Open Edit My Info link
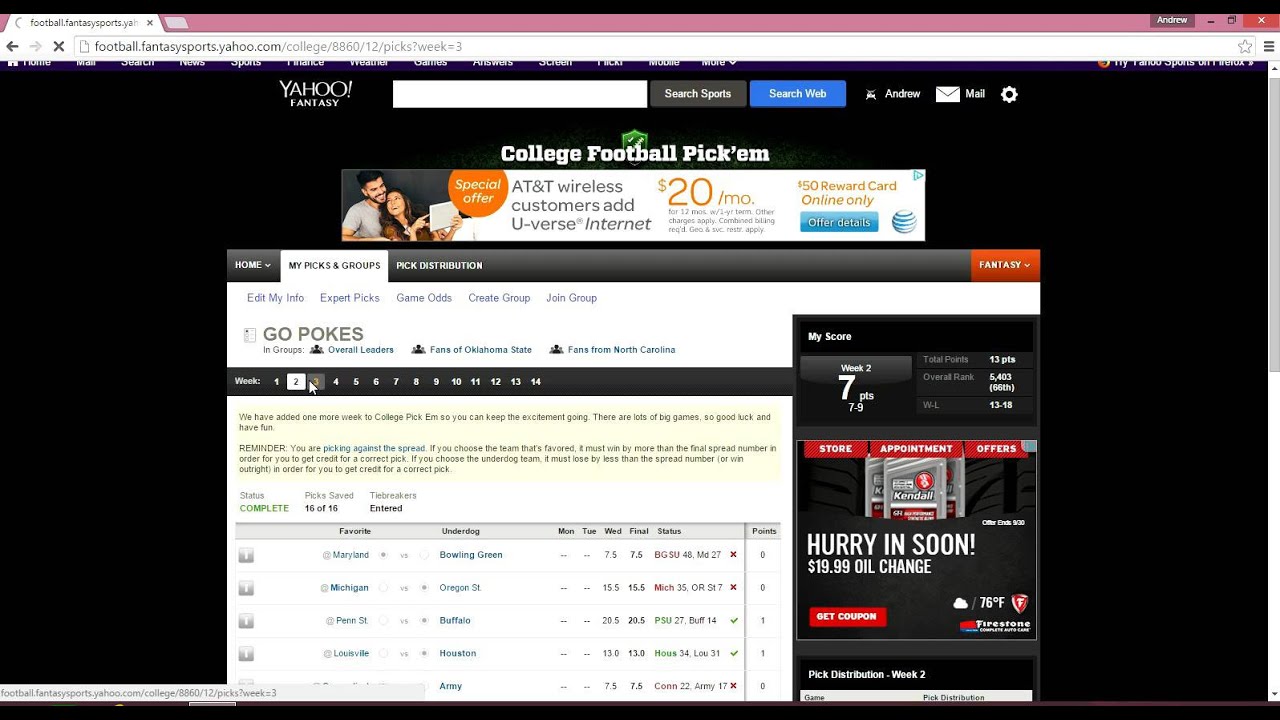The width and height of the screenshot is (1280, 720). click(275, 298)
